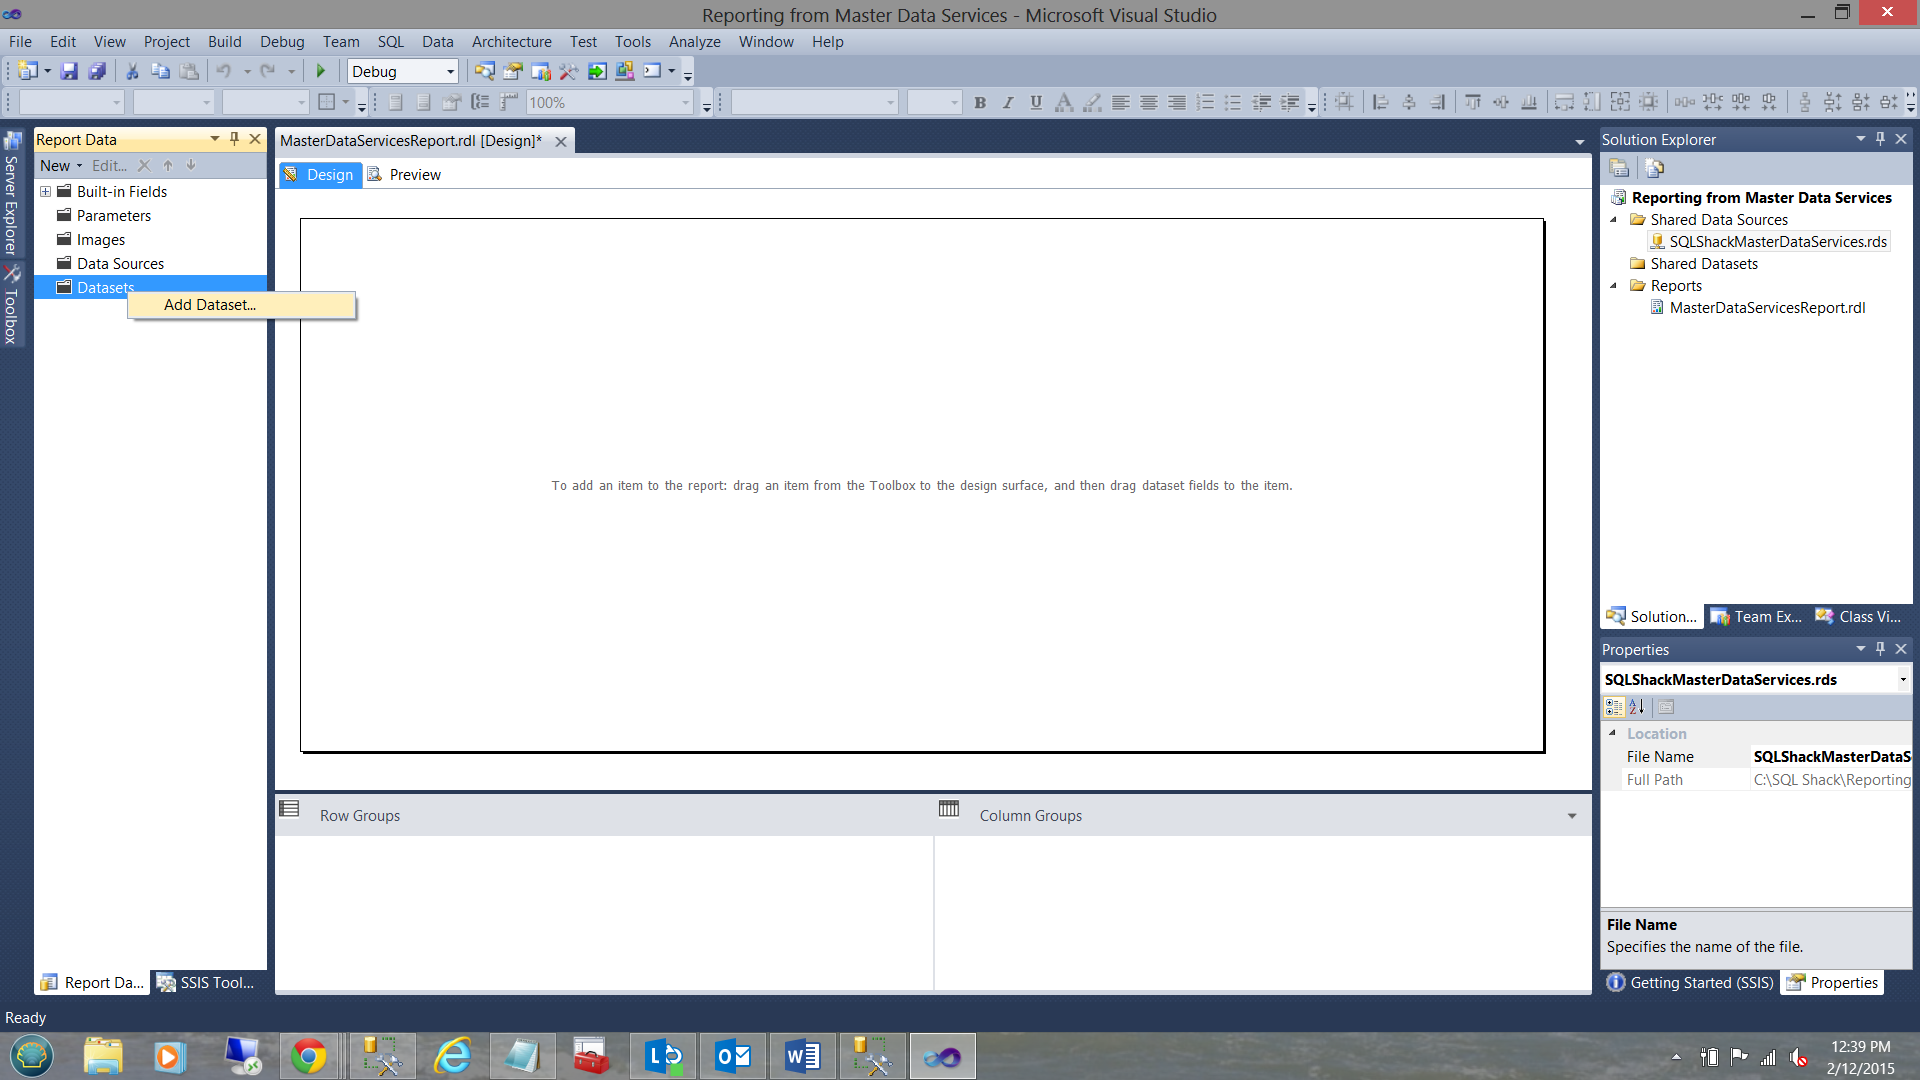This screenshot has height=1080, width=1920.
Task: Open the Zoom 100% combo box
Action: 684,102
